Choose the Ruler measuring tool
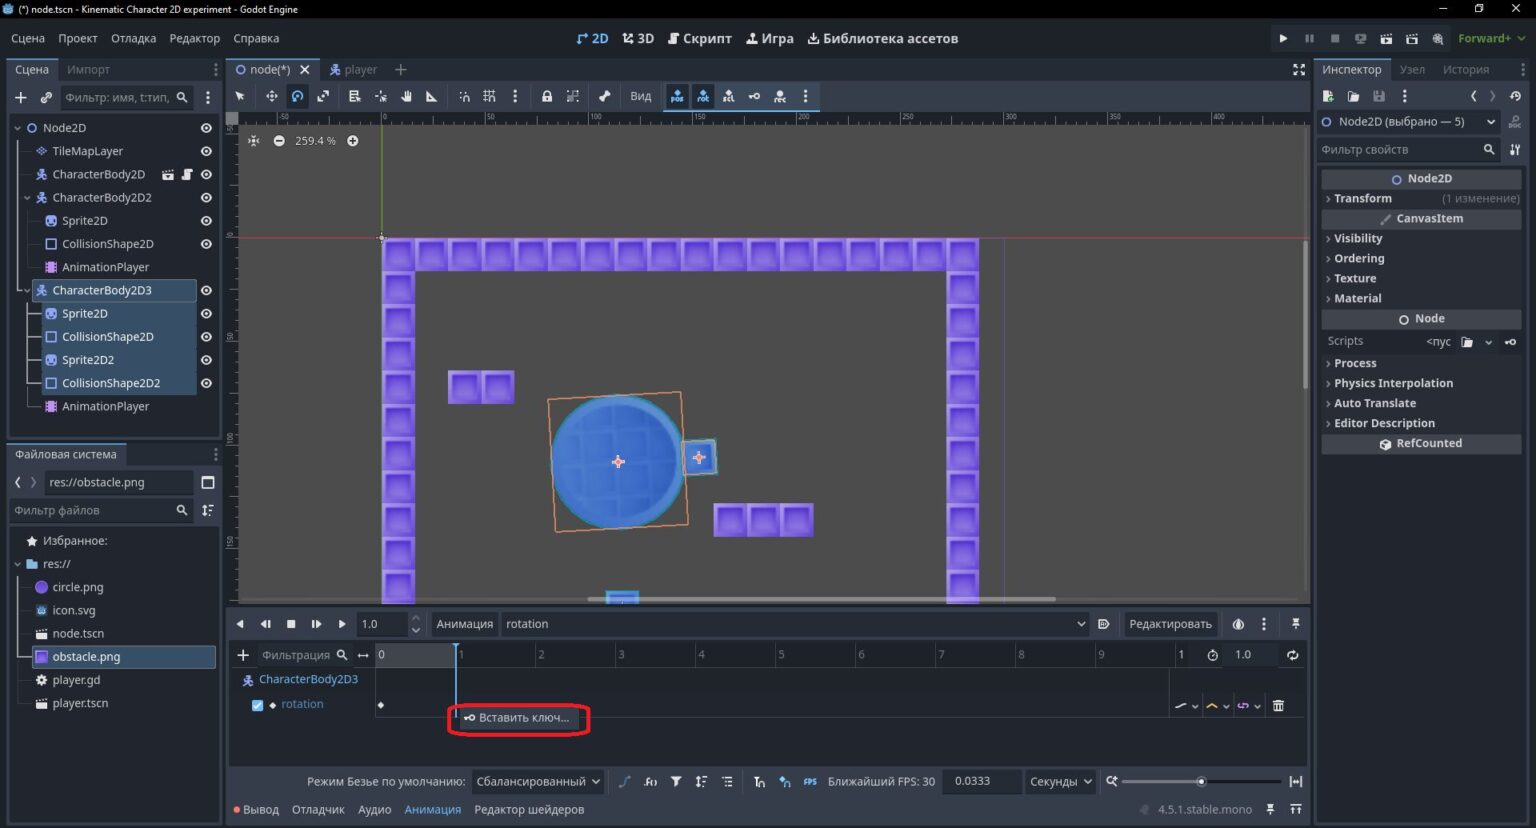The image size is (1536, 828). coord(432,96)
